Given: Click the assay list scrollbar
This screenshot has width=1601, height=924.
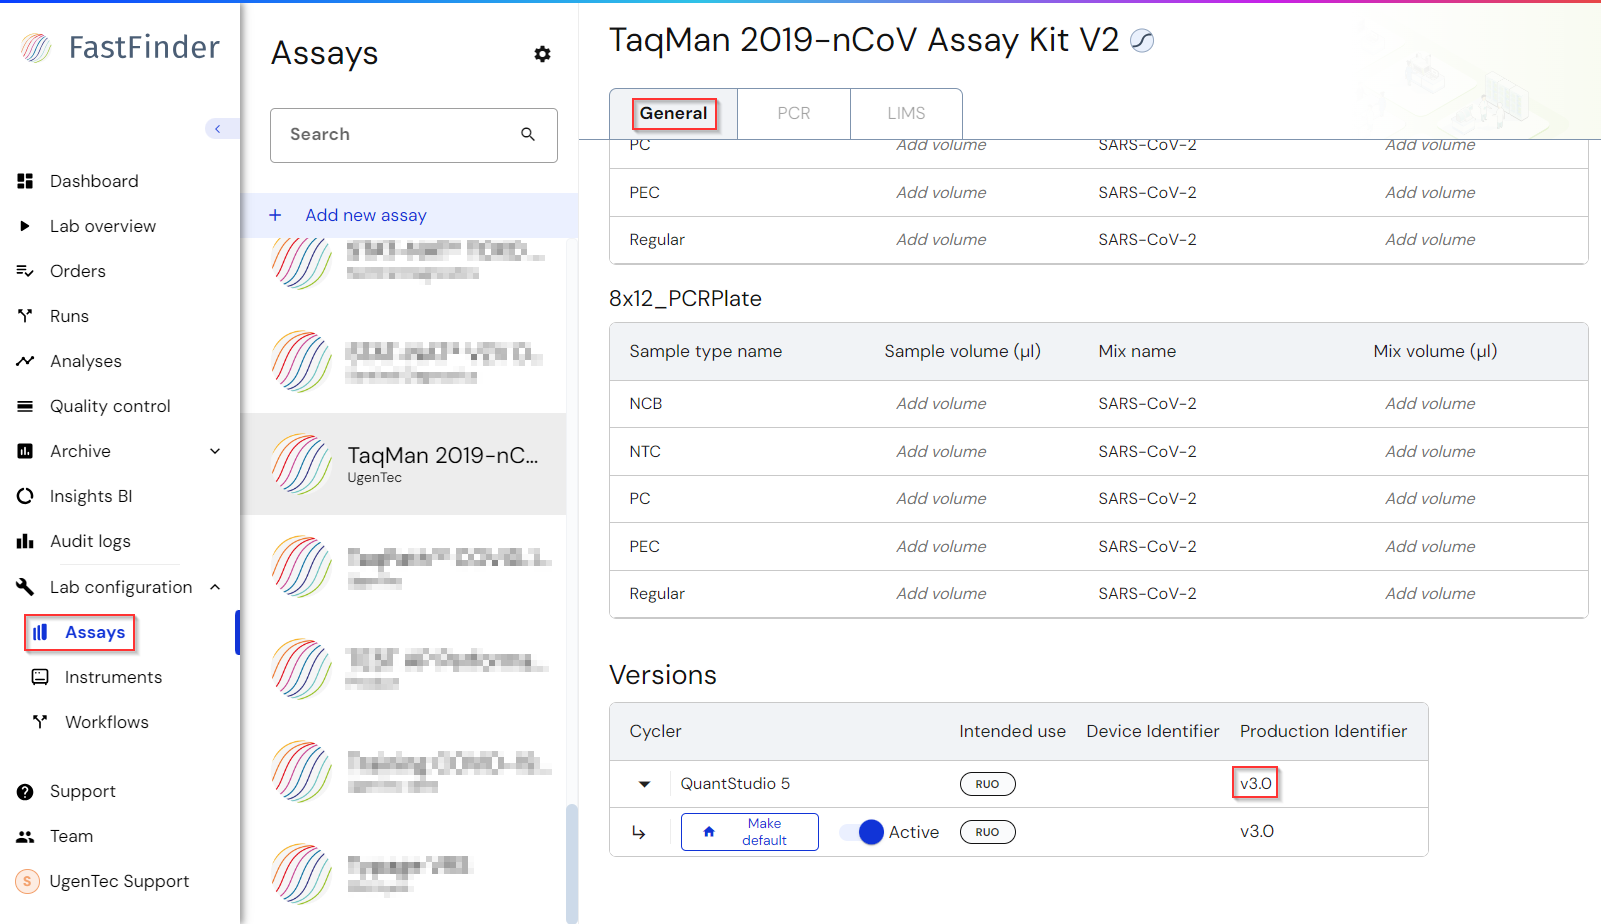Looking at the screenshot, I should (x=571, y=863).
